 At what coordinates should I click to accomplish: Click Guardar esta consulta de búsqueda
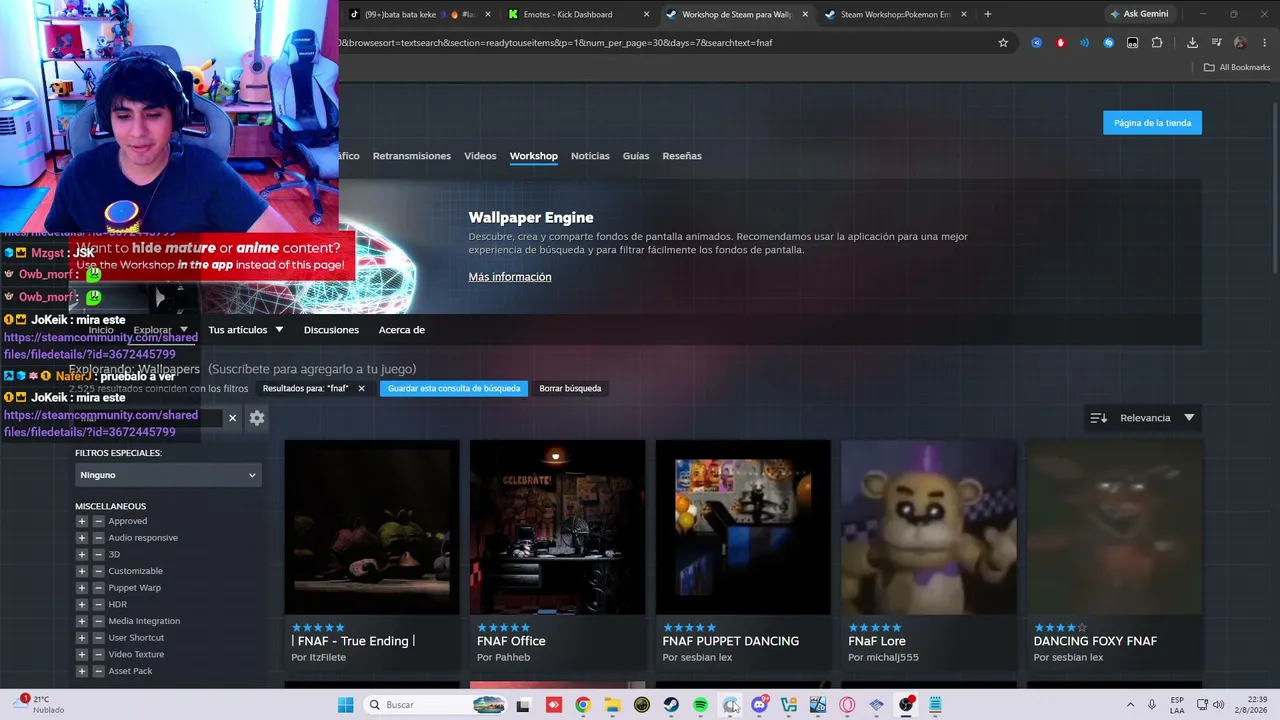(454, 388)
